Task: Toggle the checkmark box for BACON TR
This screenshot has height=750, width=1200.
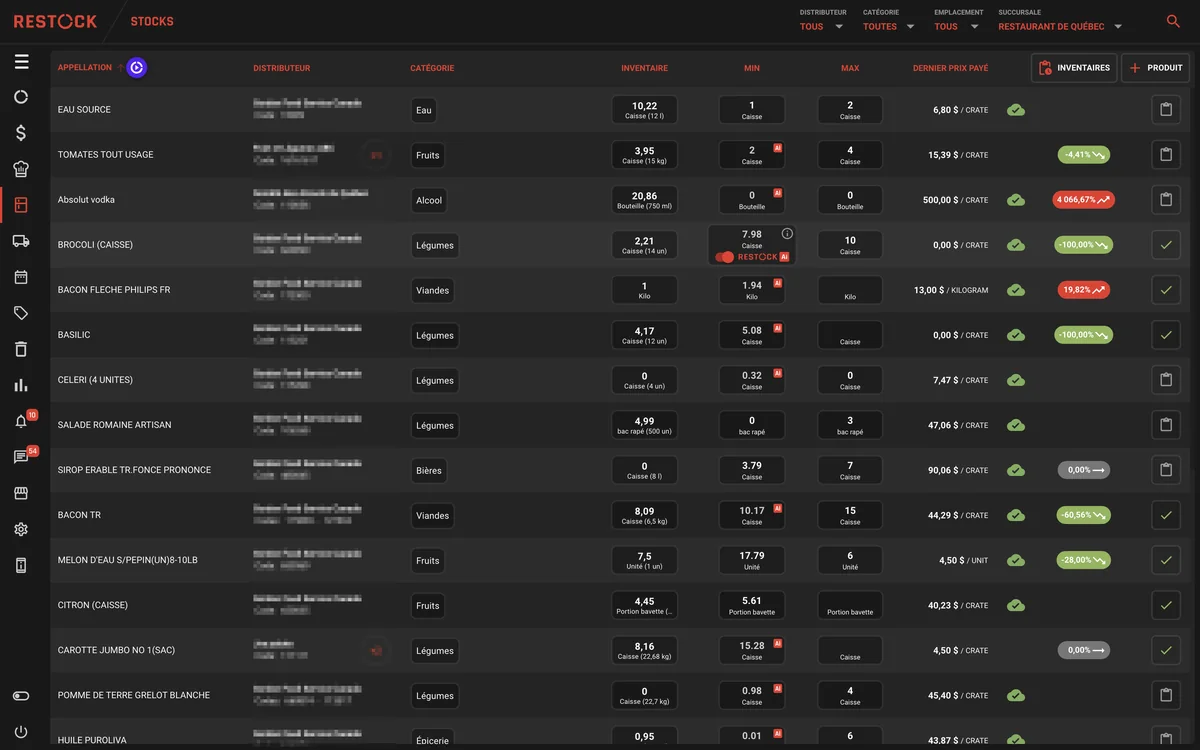Action: [x=1166, y=515]
